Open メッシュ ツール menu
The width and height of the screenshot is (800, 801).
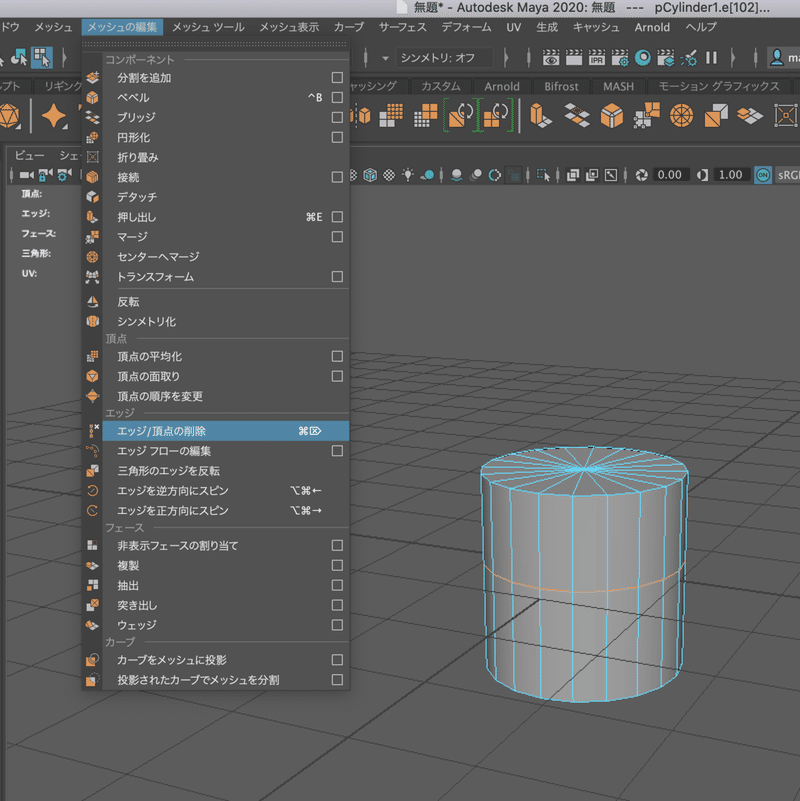(x=208, y=27)
